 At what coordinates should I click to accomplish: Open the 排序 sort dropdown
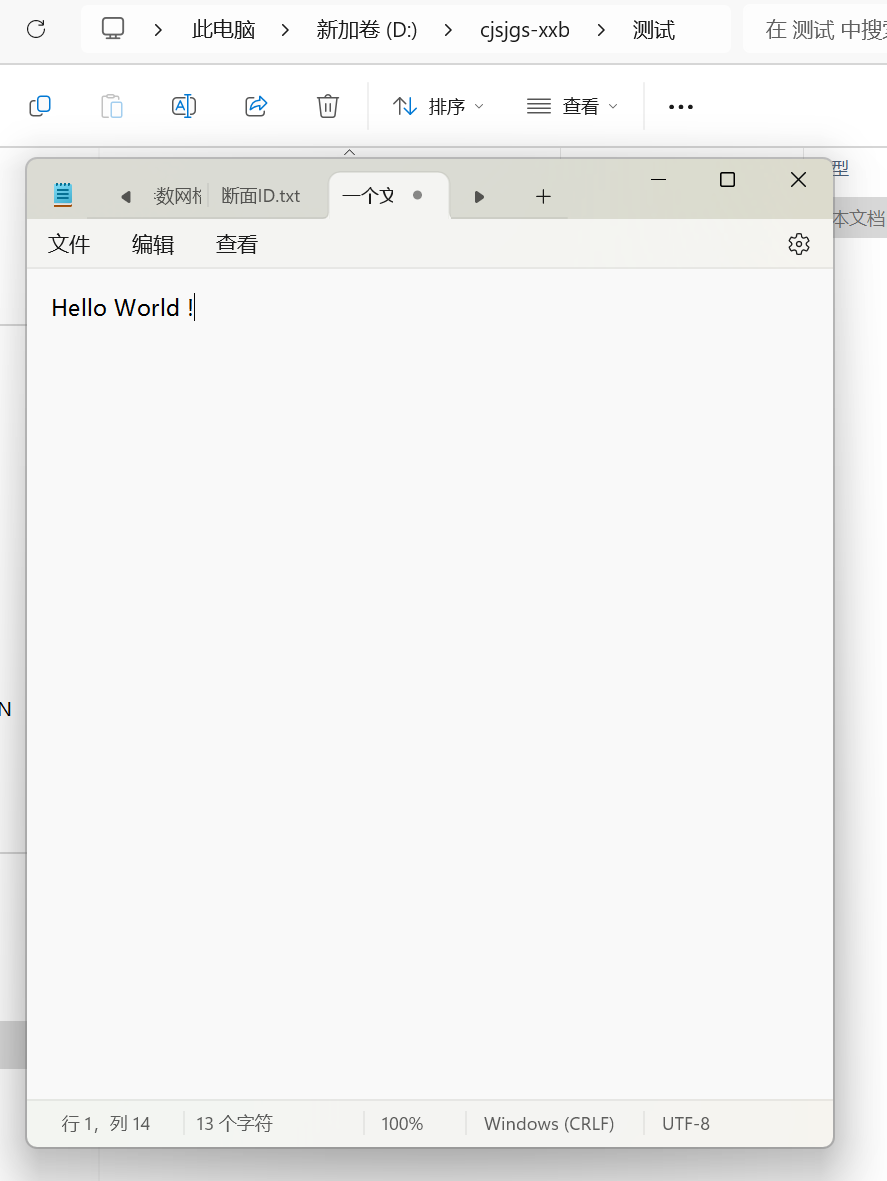(438, 106)
